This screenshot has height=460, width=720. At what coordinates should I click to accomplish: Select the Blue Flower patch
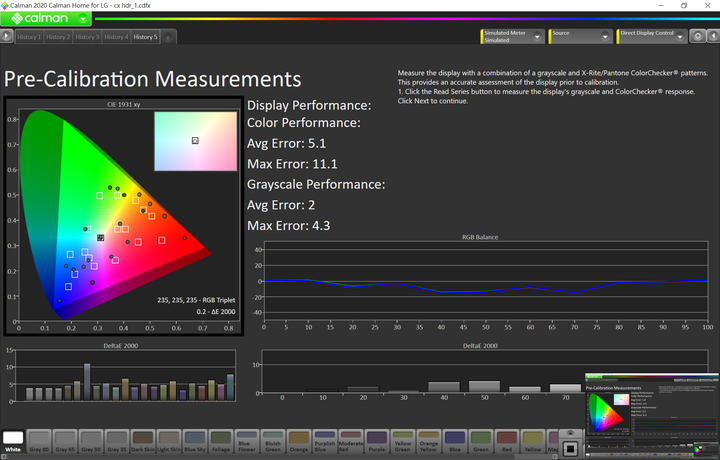[x=247, y=442]
